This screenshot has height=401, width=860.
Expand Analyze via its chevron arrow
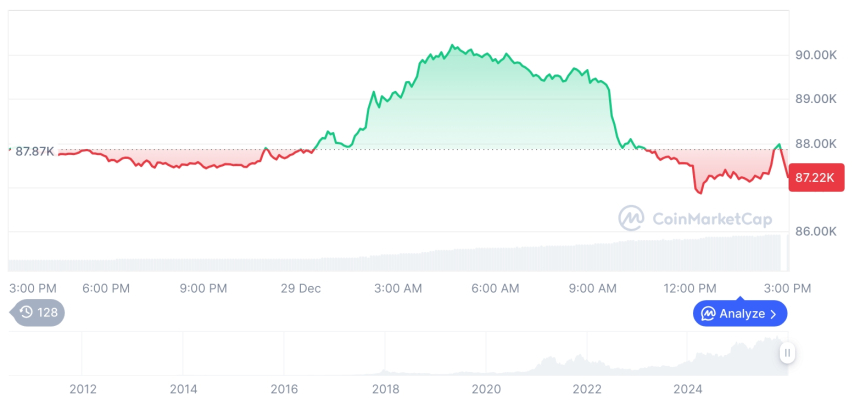[774, 314]
